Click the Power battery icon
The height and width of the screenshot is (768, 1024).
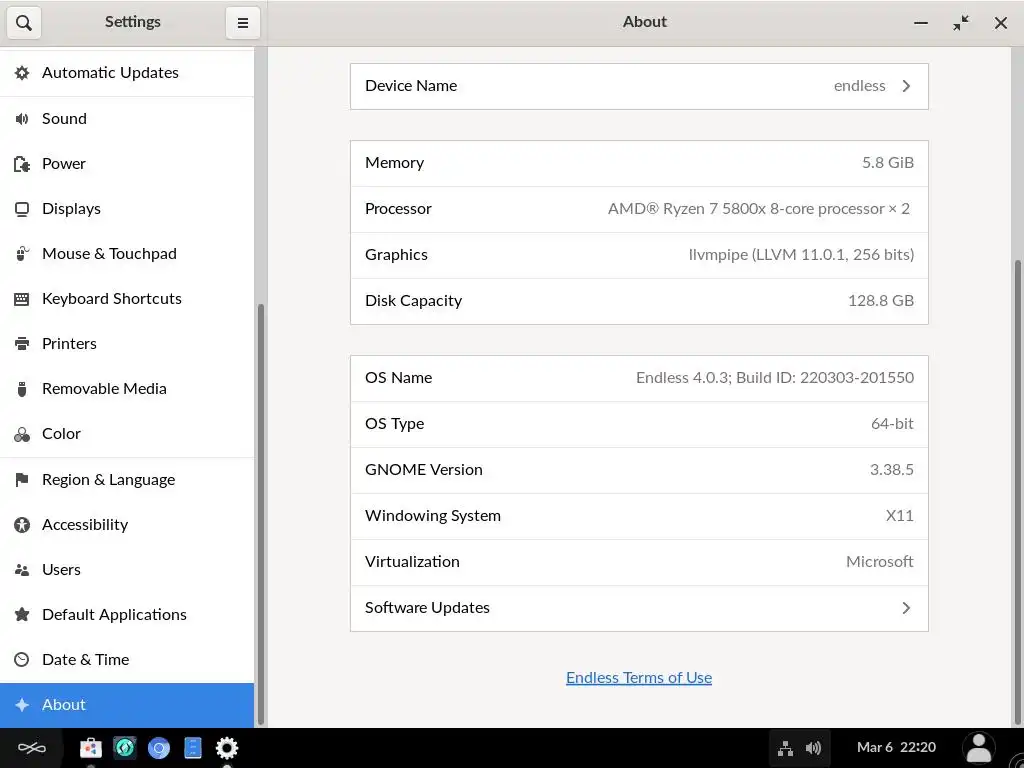point(22,163)
